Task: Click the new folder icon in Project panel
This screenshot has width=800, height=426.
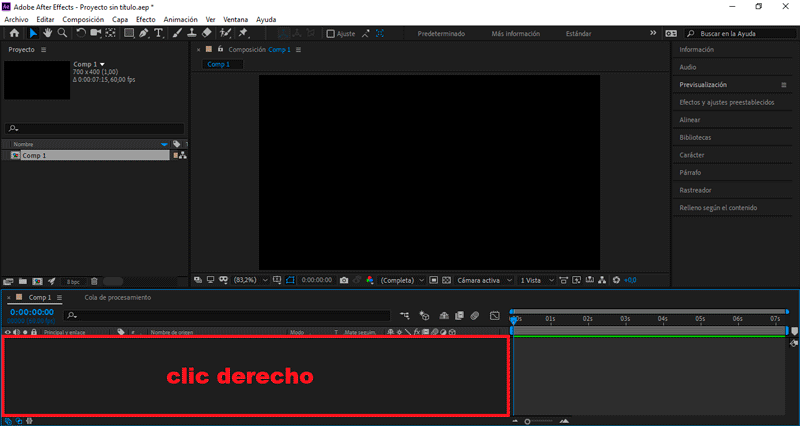Action: tap(23, 281)
